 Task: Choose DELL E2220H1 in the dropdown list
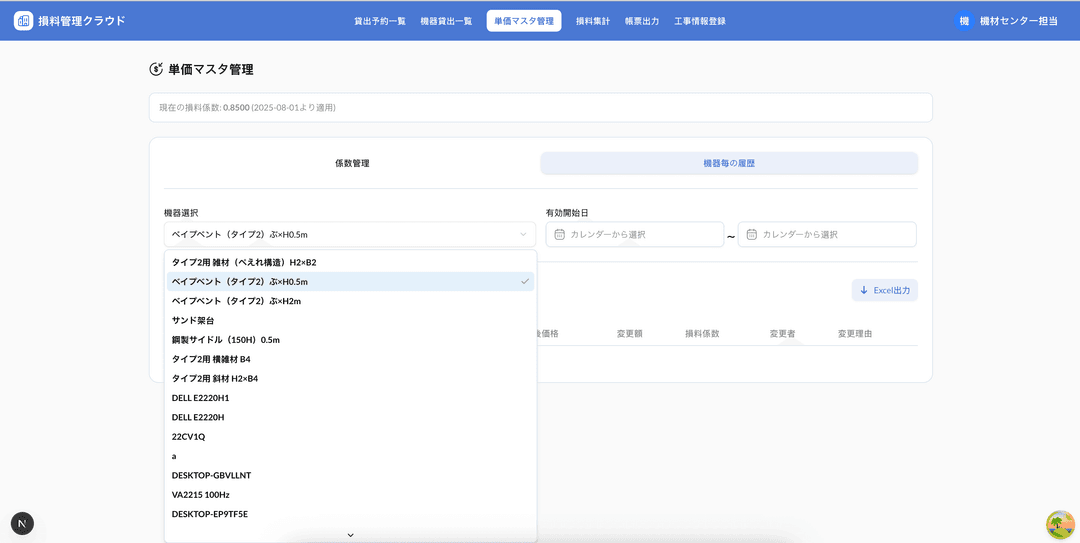pyautogui.click(x=200, y=398)
